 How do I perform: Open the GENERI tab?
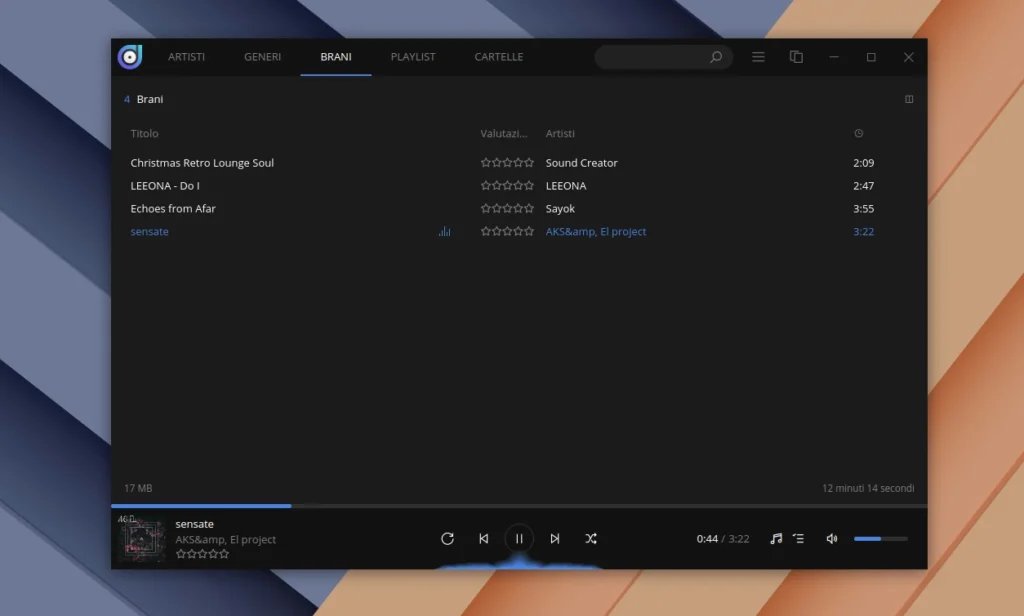pos(262,57)
